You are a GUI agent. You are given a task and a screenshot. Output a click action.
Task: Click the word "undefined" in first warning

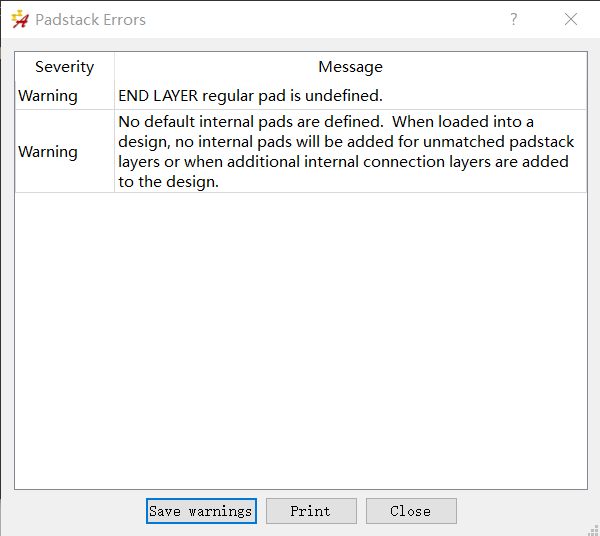pyautogui.click(x=342, y=96)
